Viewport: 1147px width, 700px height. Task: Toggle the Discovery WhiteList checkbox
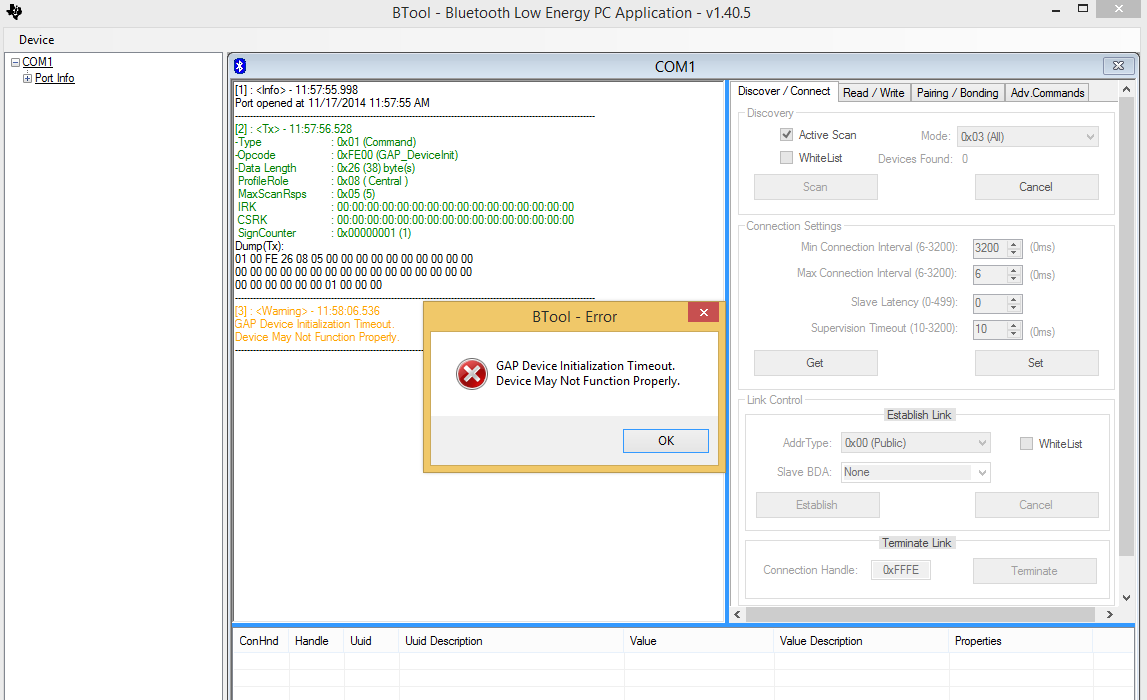786,158
